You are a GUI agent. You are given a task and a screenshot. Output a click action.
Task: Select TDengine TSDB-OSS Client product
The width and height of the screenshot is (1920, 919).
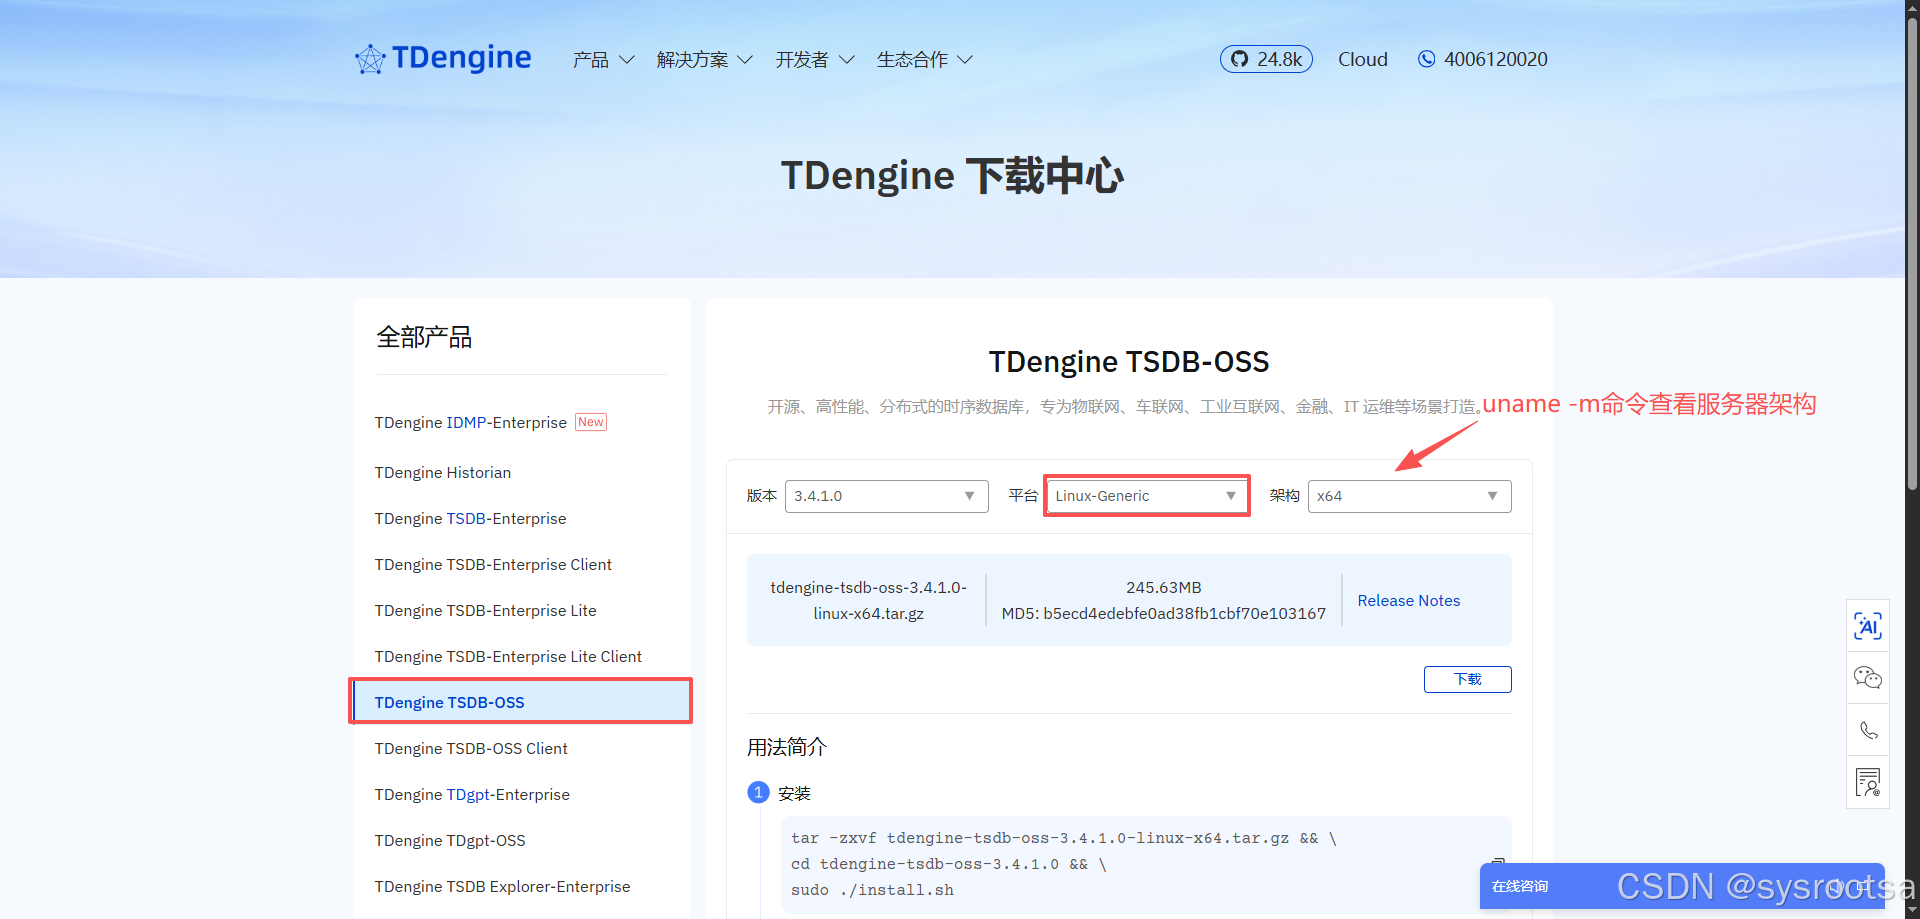471,748
